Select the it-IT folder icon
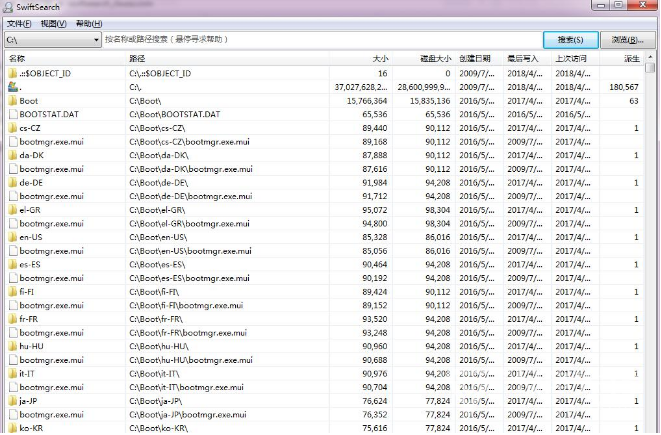Image resolution: width=661 pixels, height=435 pixels. coord(13,373)
